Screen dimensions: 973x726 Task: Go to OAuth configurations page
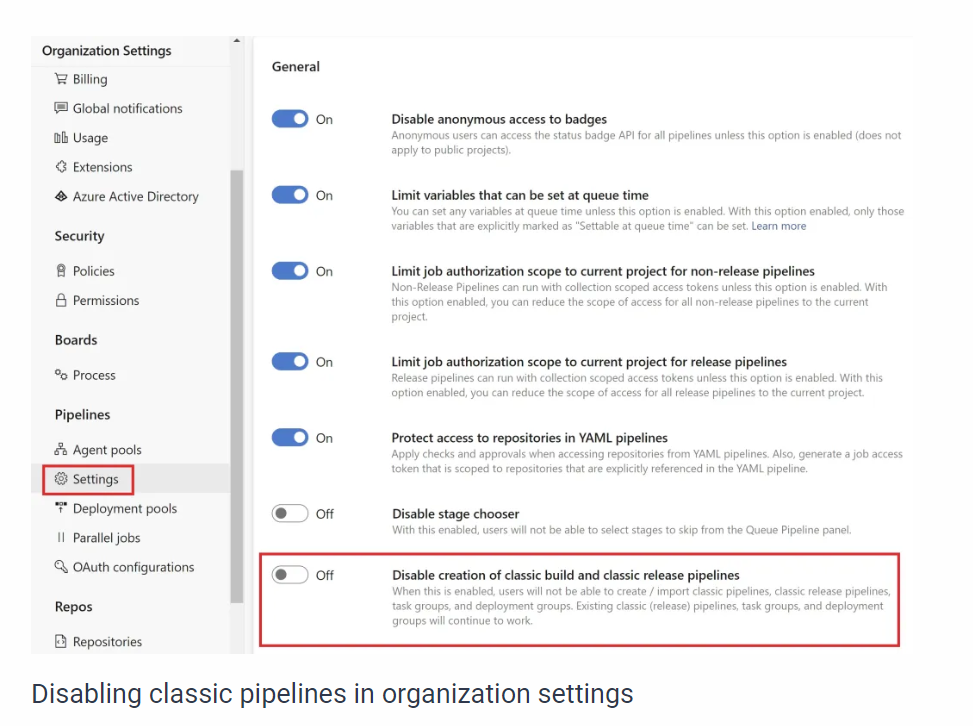coord(133,567)
